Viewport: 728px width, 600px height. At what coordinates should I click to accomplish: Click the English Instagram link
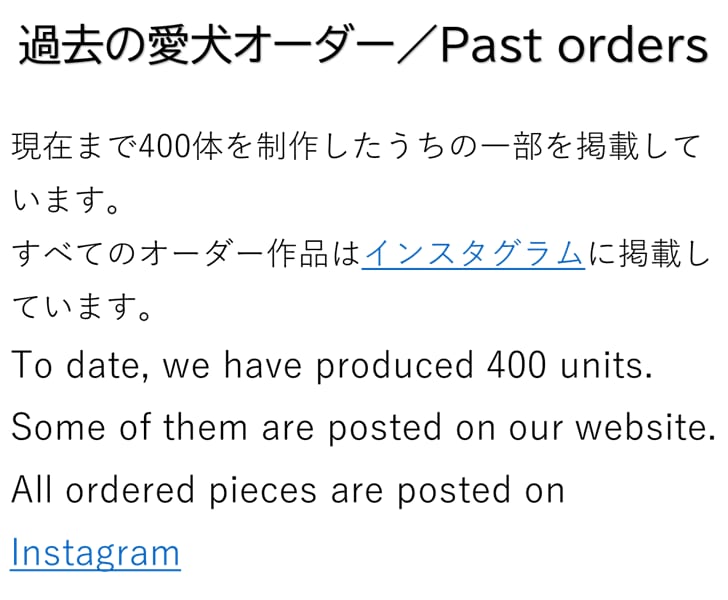(95, 551)
